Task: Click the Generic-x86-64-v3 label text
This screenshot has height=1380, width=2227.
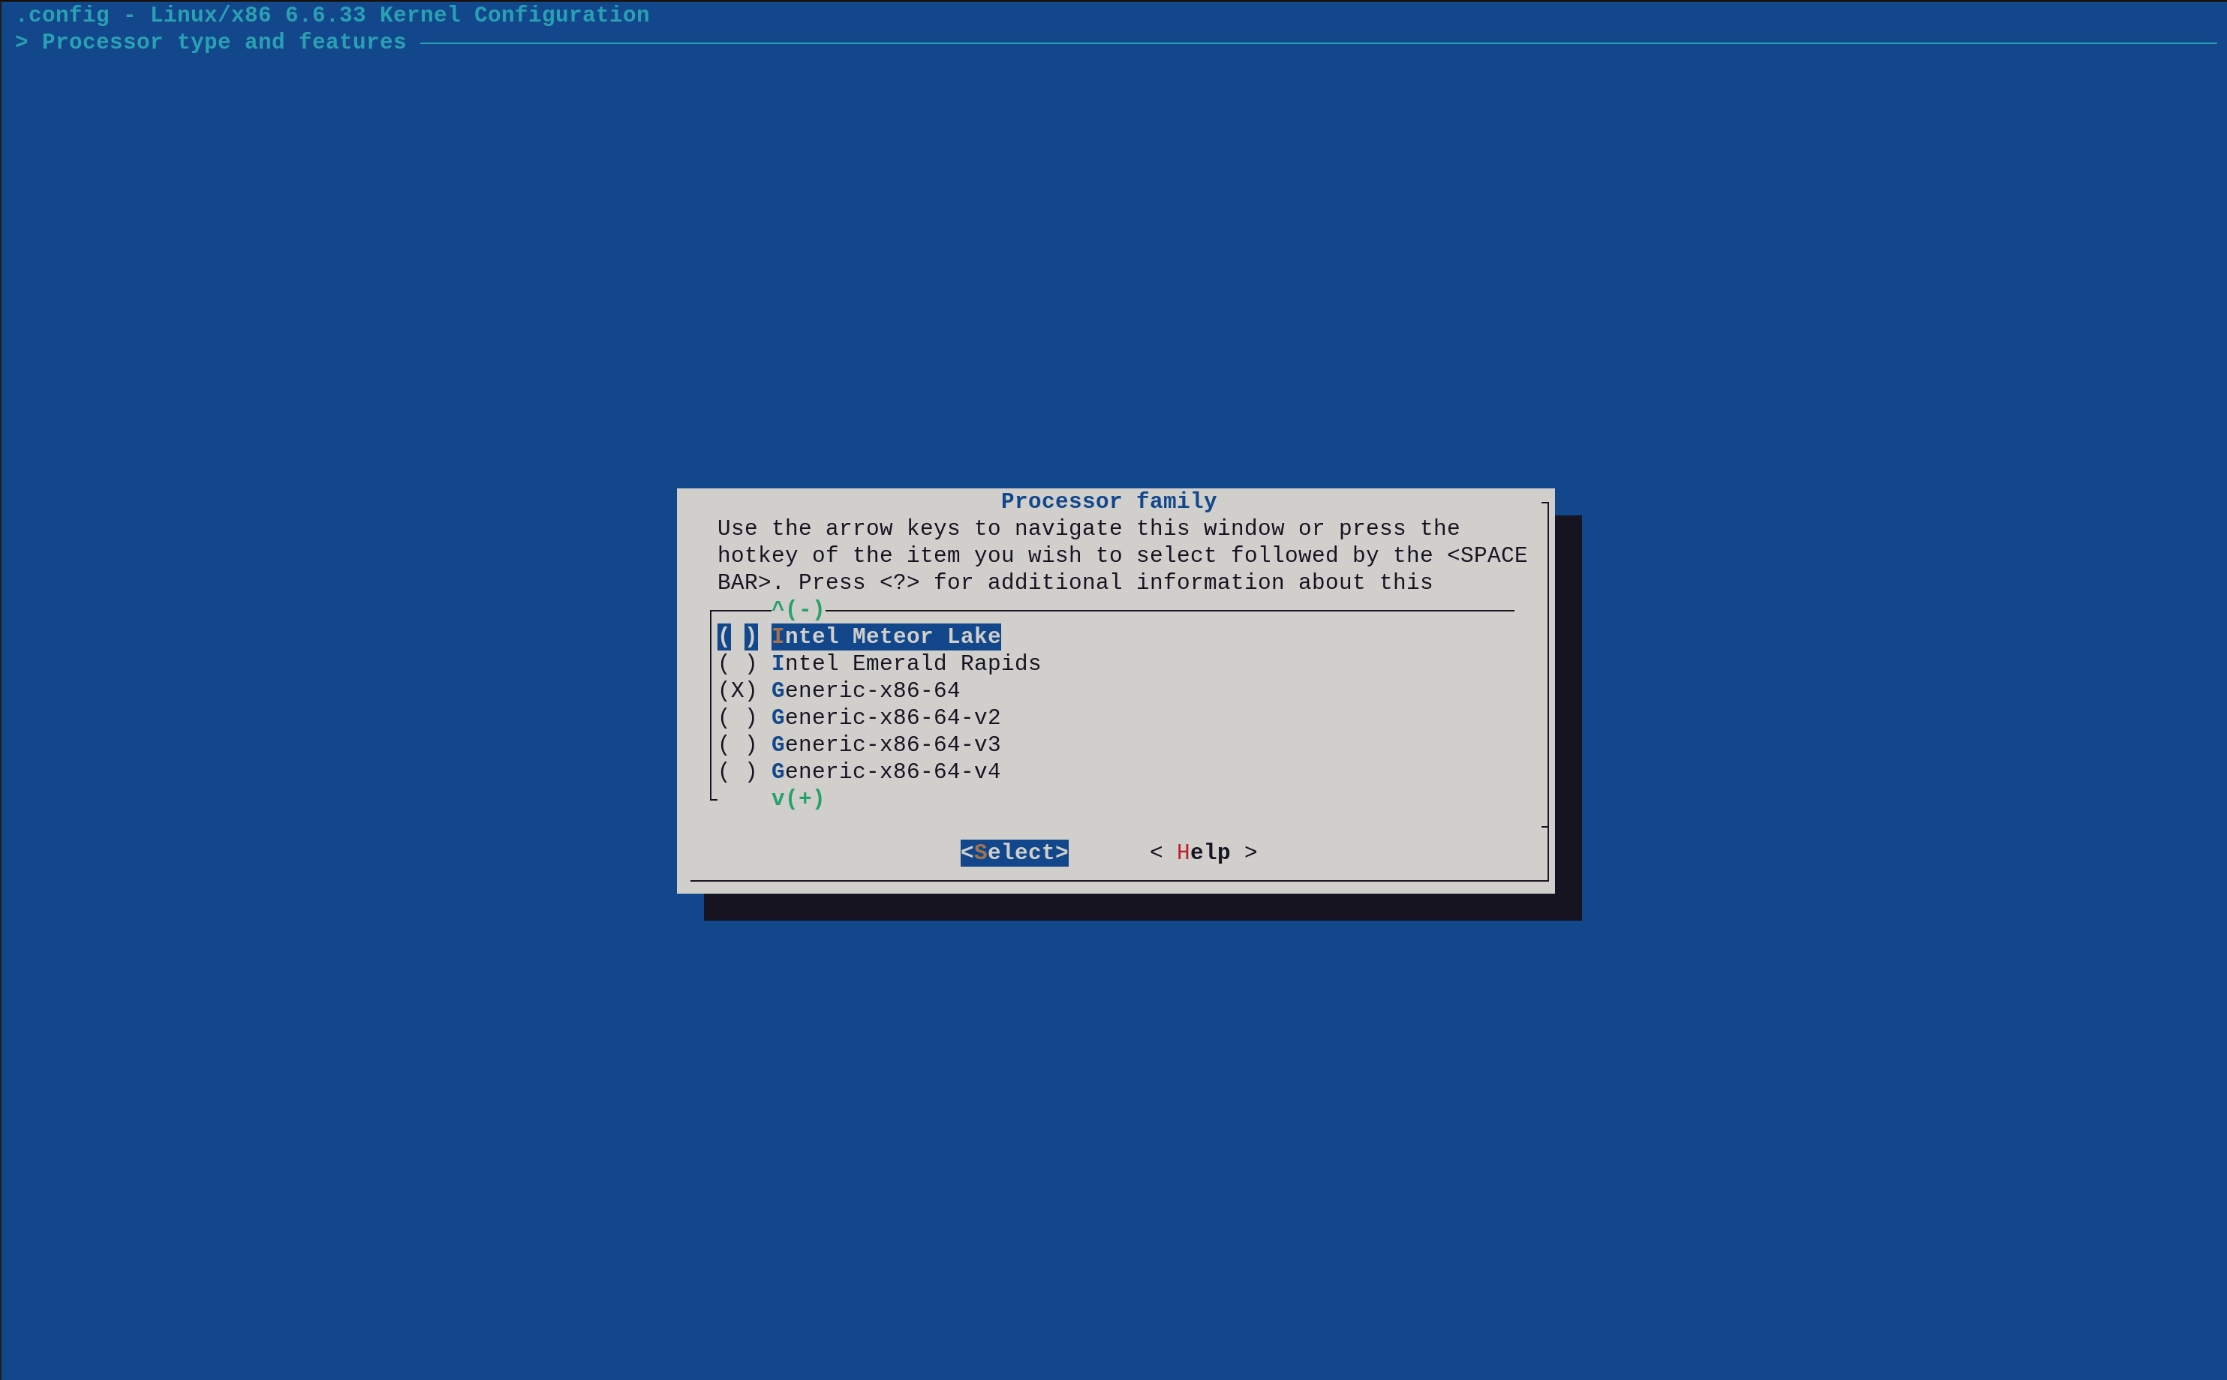Action: 886,744
